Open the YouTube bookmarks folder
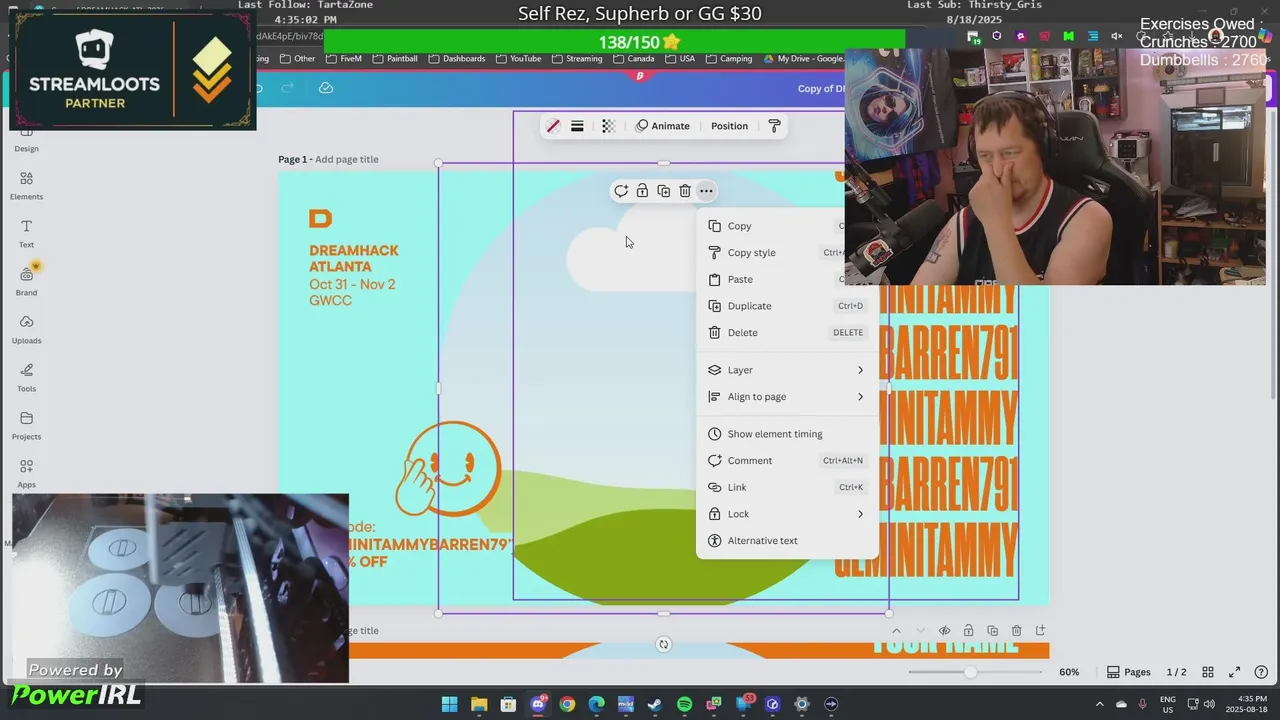The height and width of the screenshot is (720, 1280). click(x=518, y=59)
